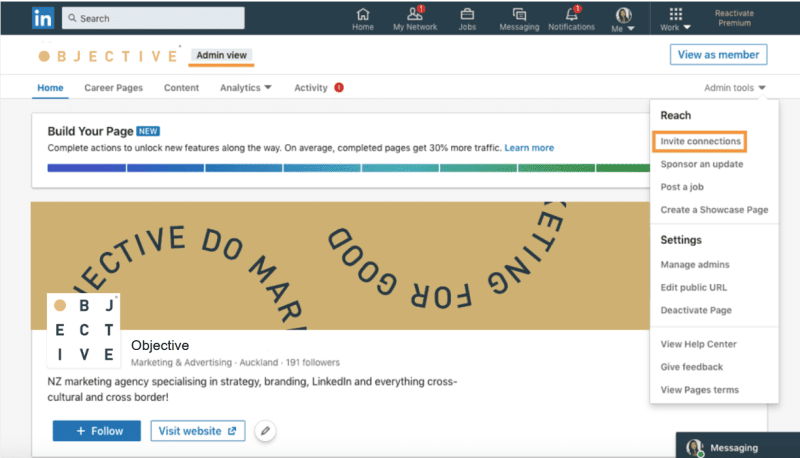This screenshot has width=800, height=458.
Task: Switch to Career Pages tab
Action: pos(113,88)
